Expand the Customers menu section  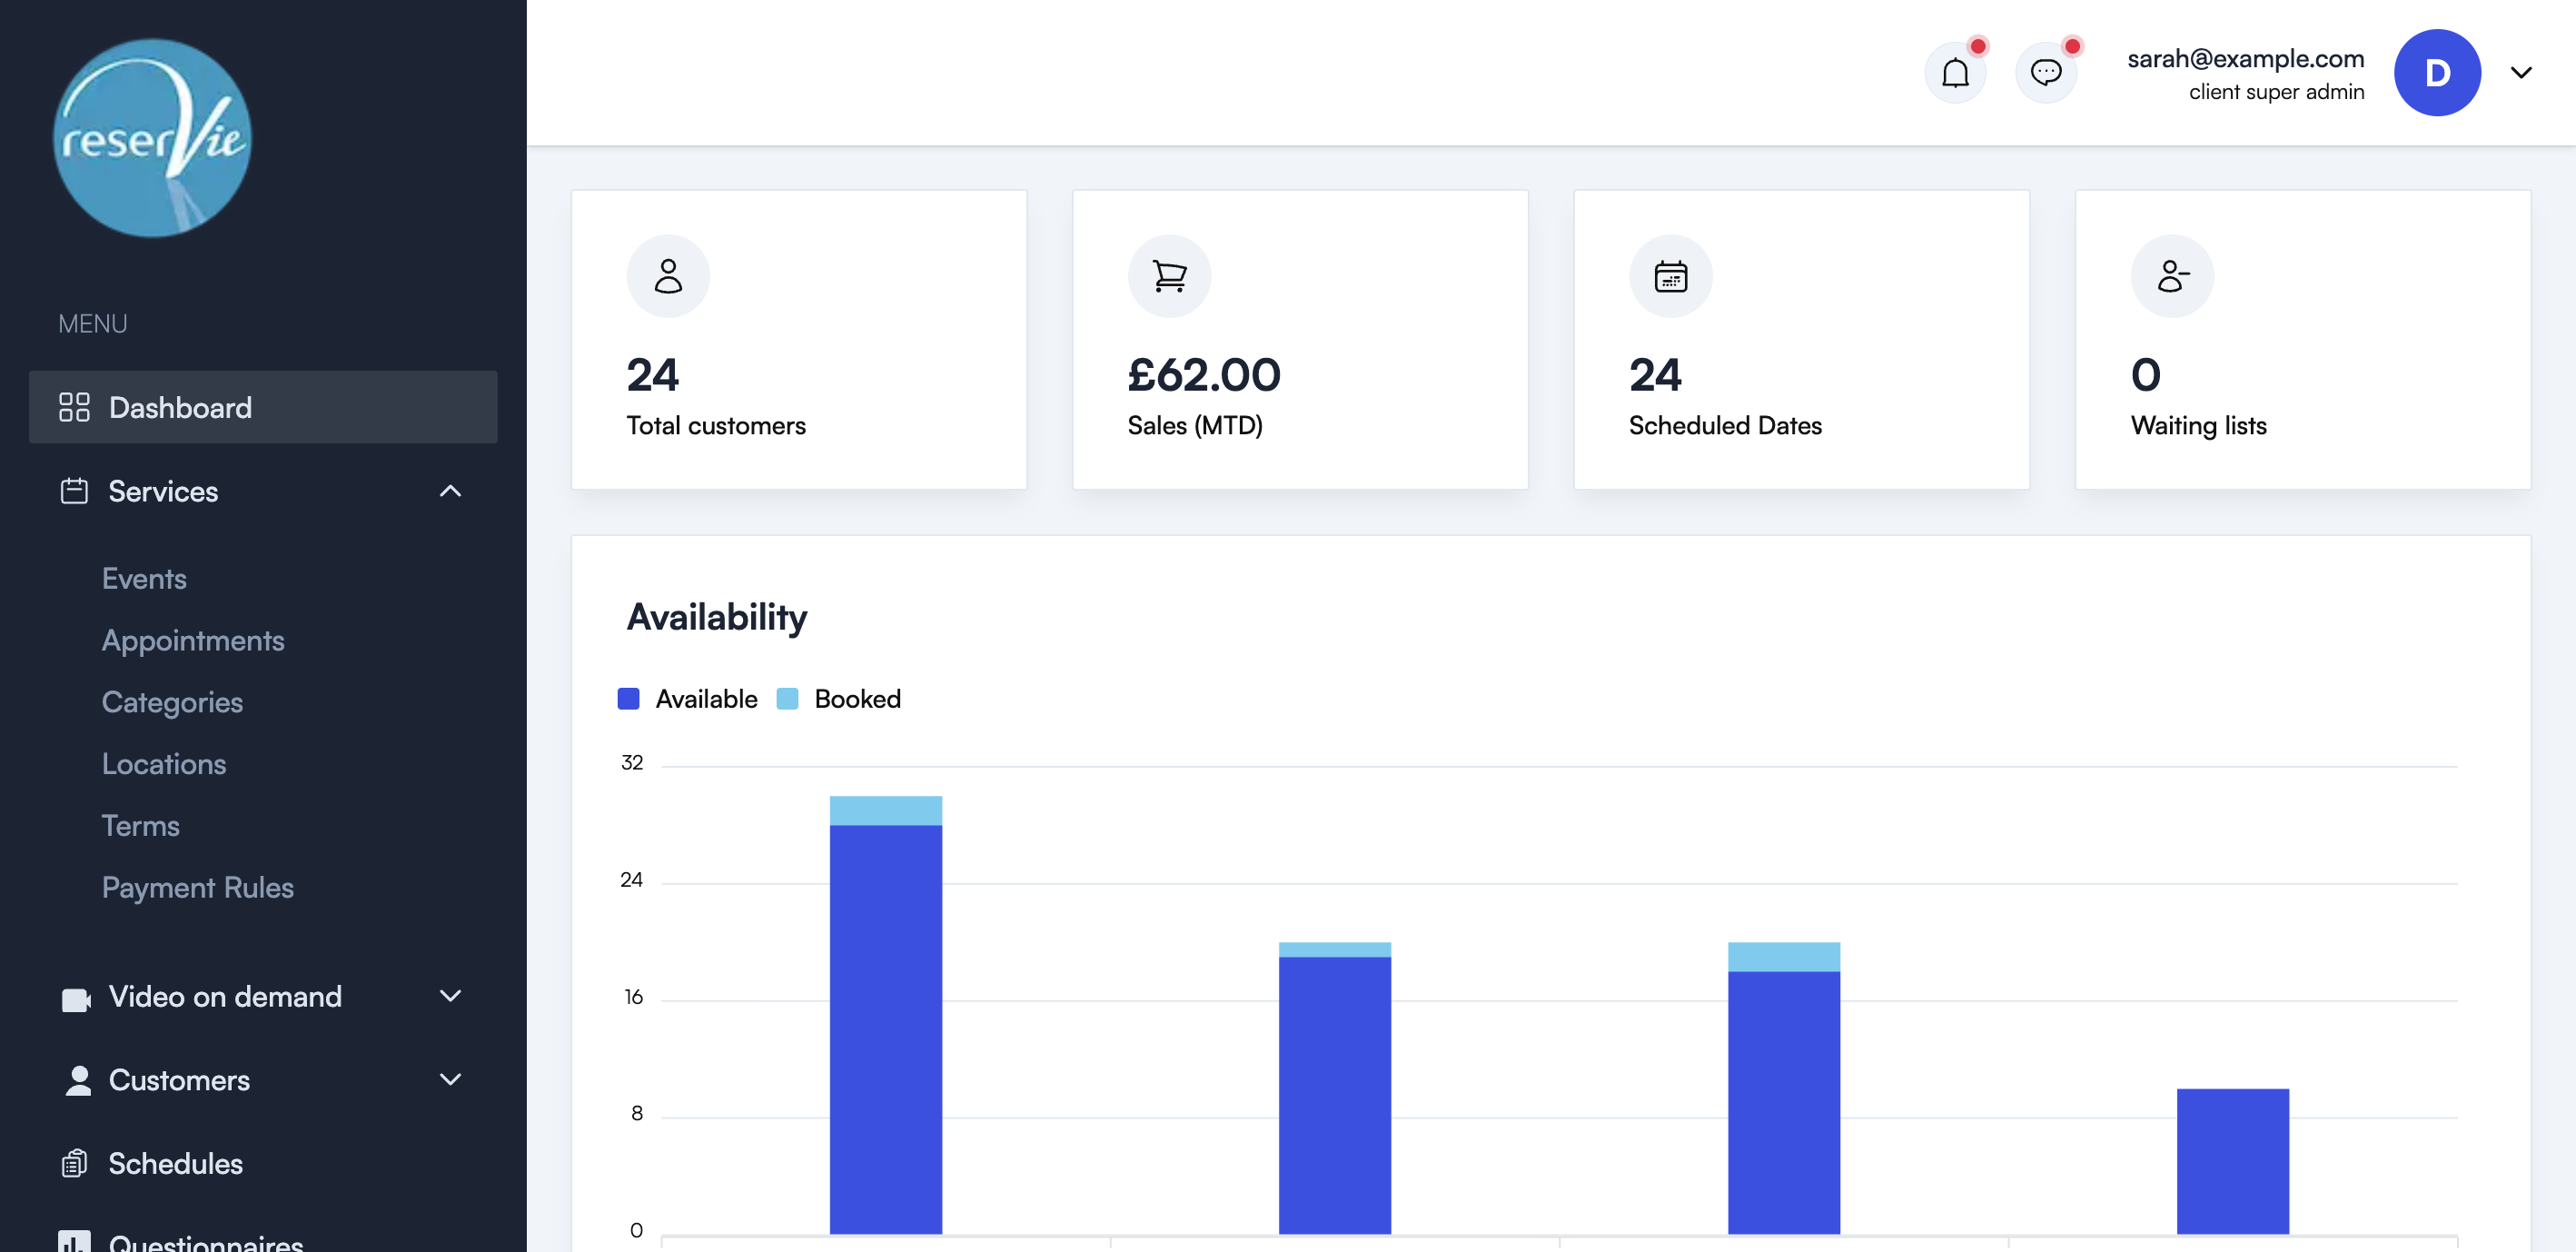tap(450, 1080)
